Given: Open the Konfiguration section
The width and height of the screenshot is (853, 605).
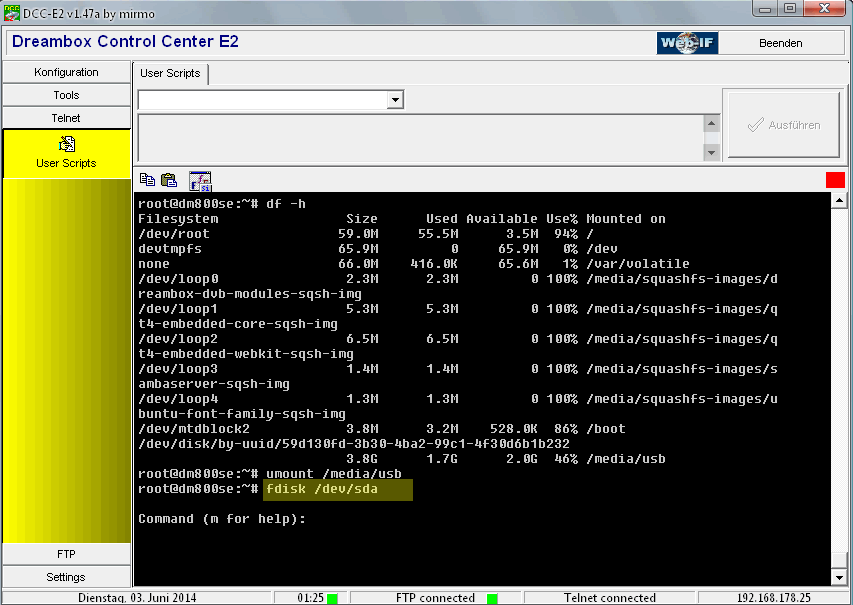Looking at the screenshot, I should click(x=66, y=72).
